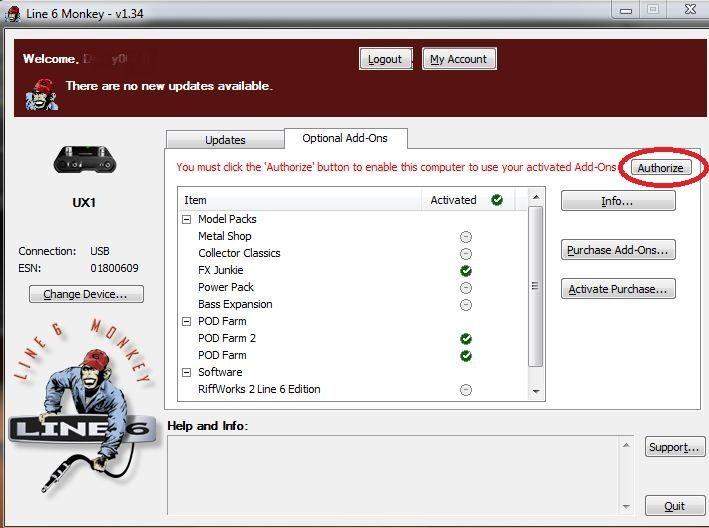Click the Connection value USB
The width and height of the screenshot is (709, 528).
coord(99,251)
